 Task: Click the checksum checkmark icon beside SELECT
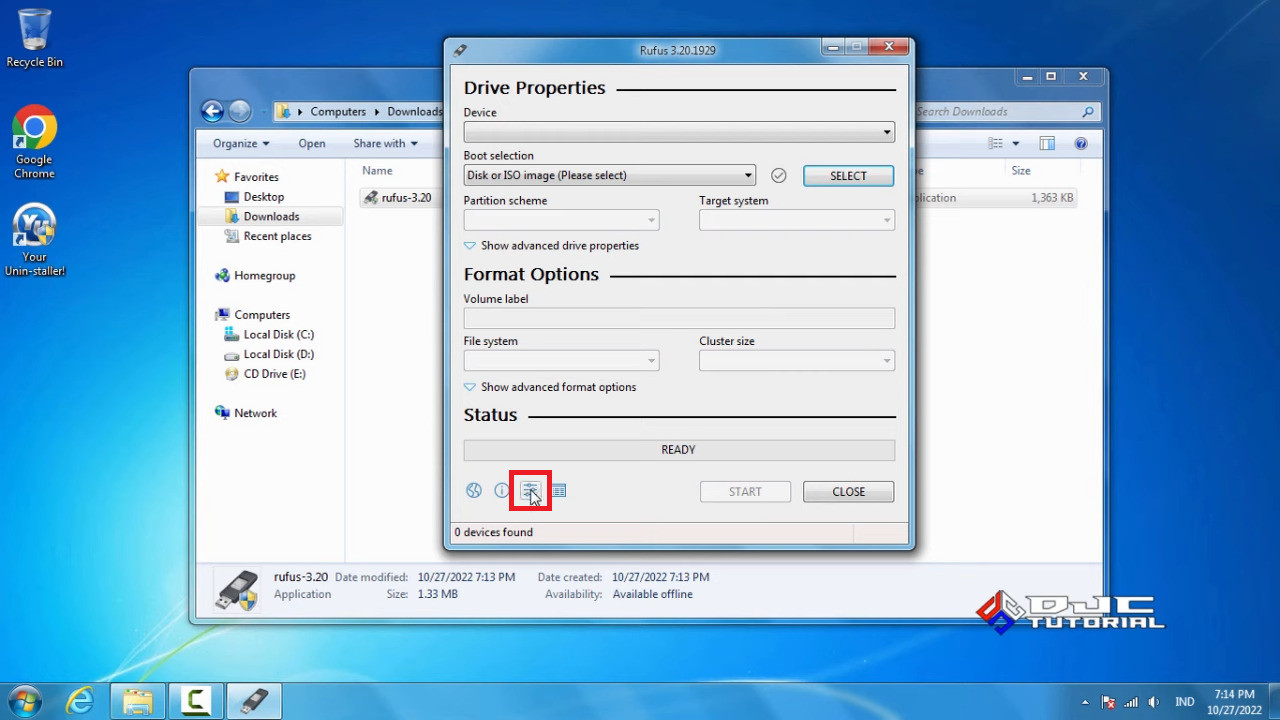tap(779, 176)
